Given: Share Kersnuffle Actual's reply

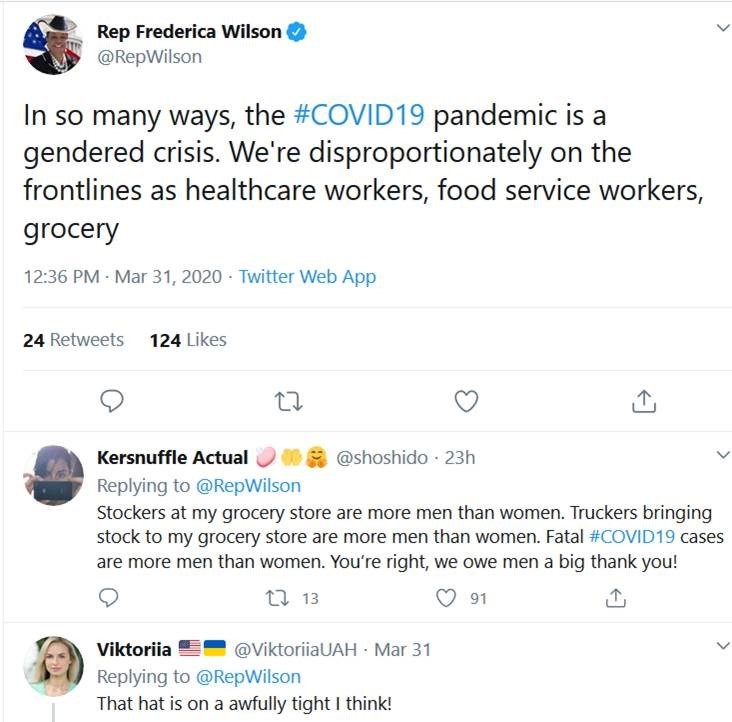Looking at the screenshot, I should (616, 598).
